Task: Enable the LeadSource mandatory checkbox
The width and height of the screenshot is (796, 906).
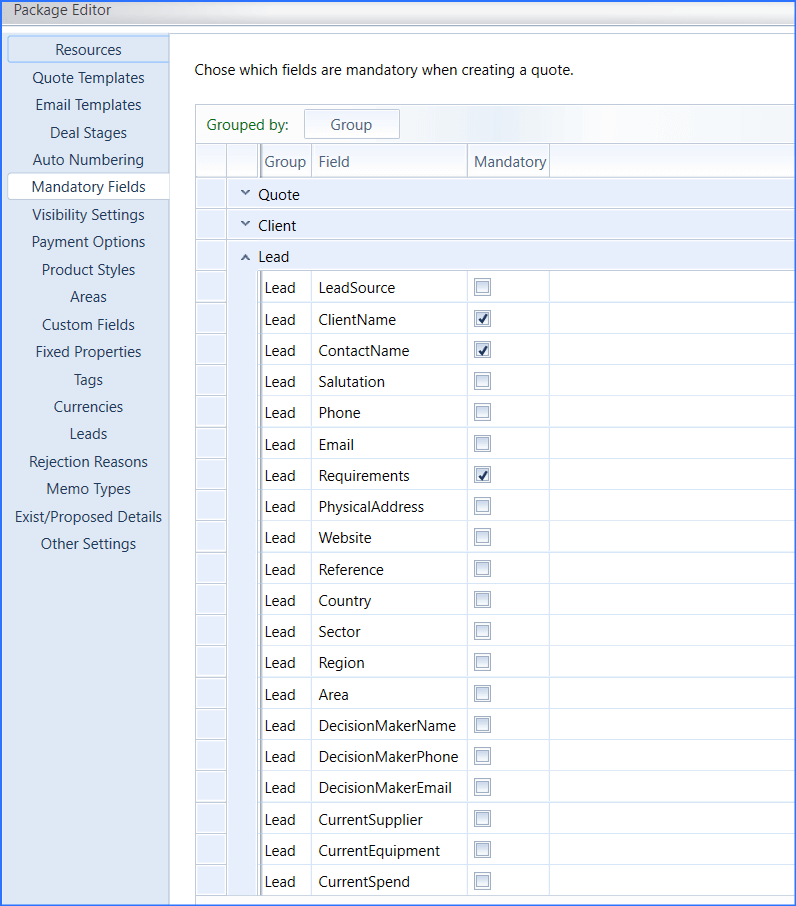Action: click(x=483, y=287)
